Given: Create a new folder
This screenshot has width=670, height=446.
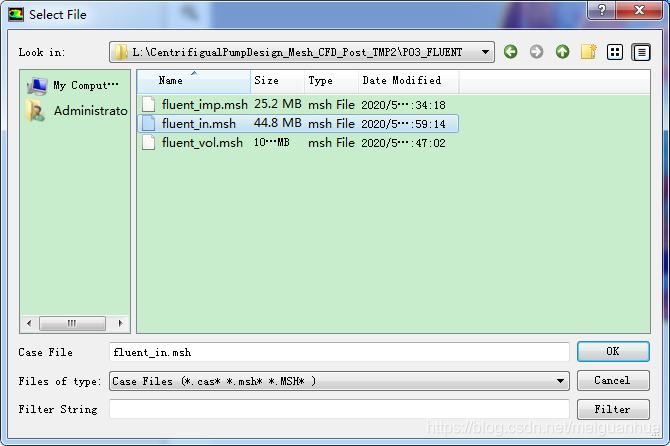Looking at the screenshot, I should click(589, 52).
